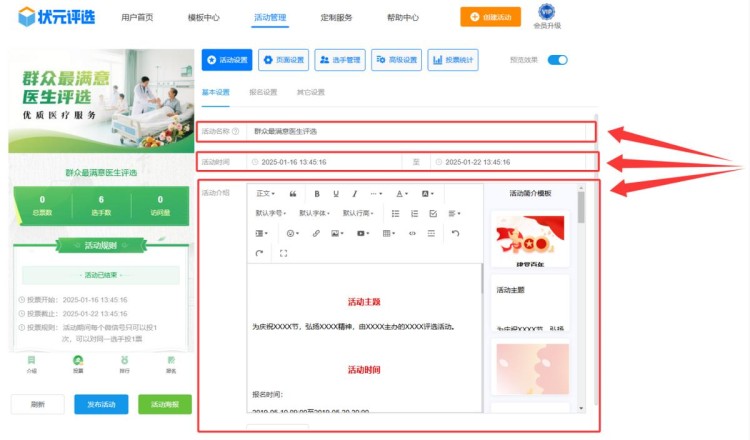Insert a blockquote with the quote icon

293,193
